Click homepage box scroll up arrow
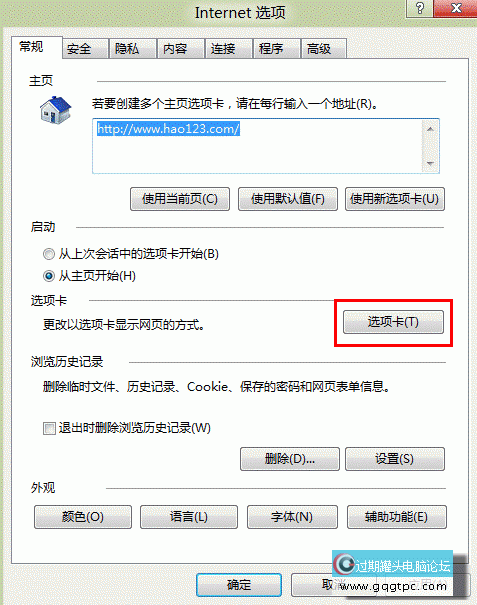The height and width of the screenshot is (605, 477). coord(430,129)
